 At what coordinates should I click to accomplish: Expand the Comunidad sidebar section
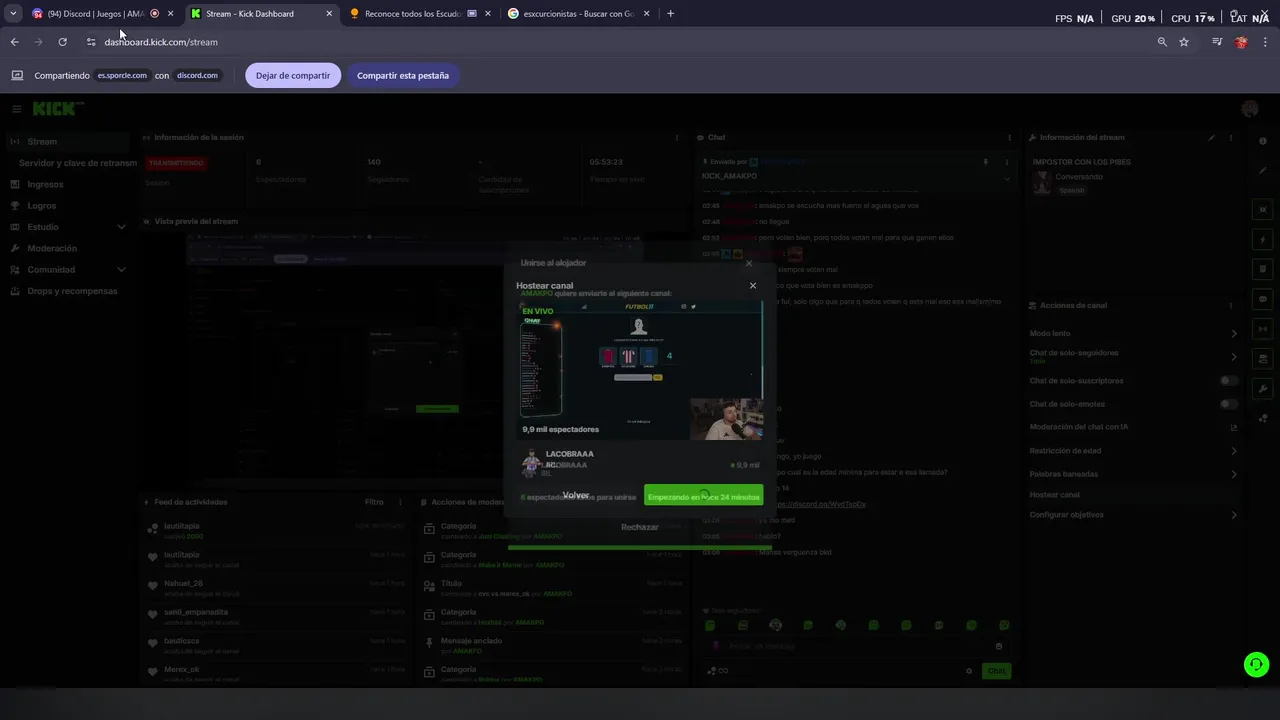(66, 270)
